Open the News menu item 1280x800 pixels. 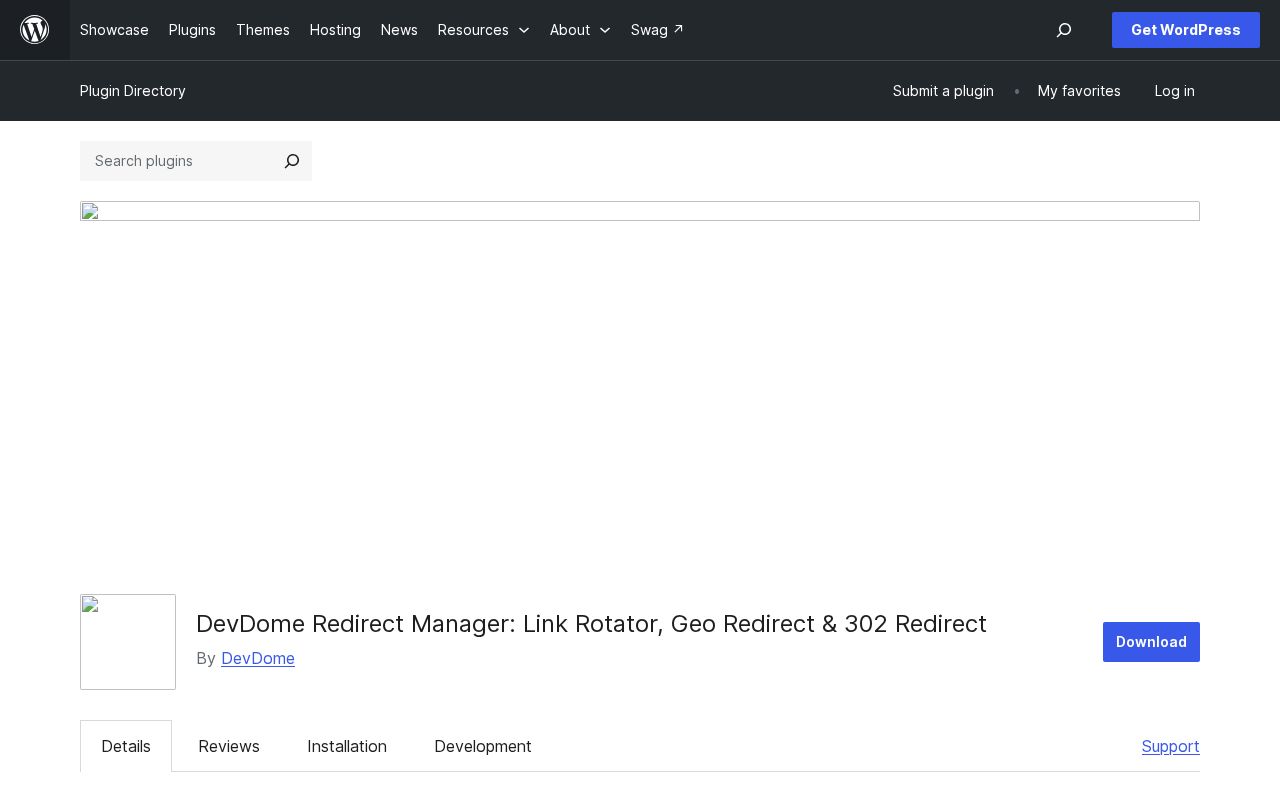399,30
